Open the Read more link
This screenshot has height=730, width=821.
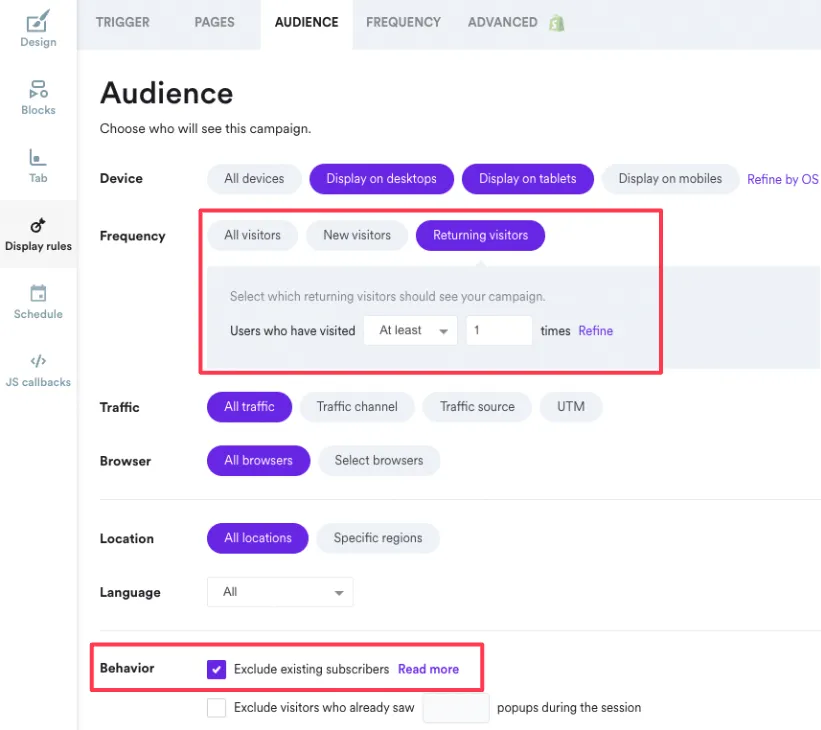[428, 669]
